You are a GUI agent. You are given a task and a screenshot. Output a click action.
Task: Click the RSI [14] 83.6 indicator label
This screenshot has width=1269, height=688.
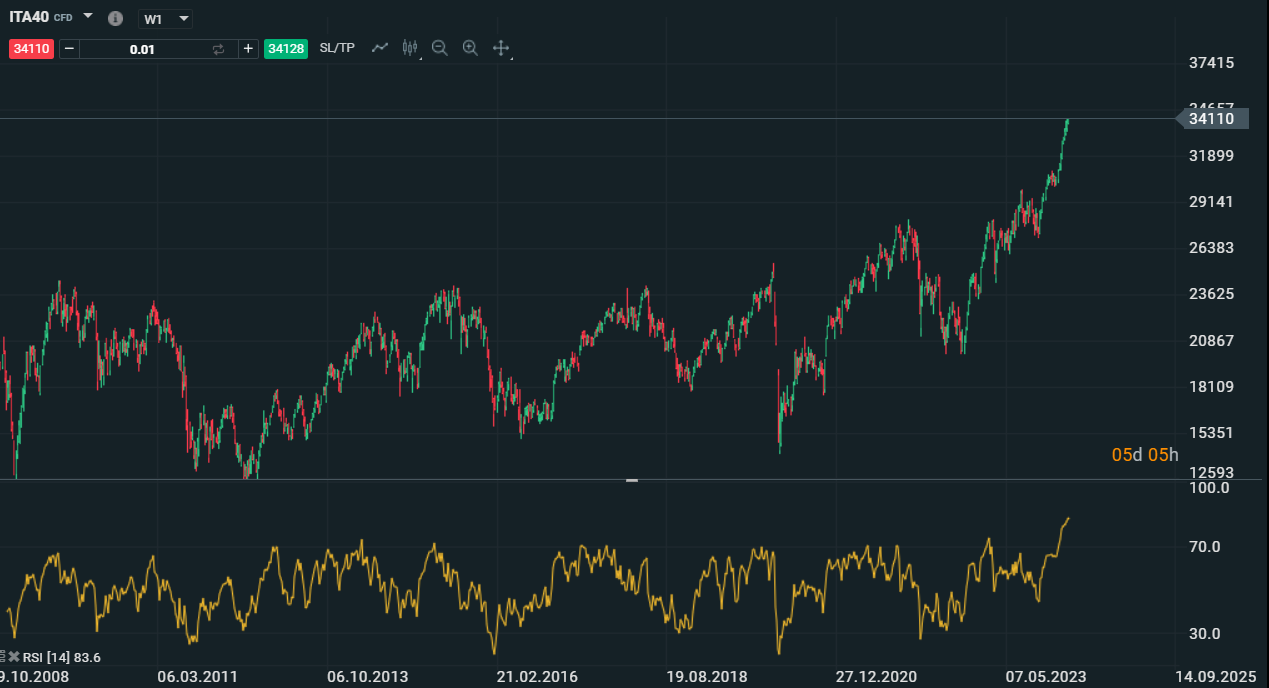tap(61, 657)
